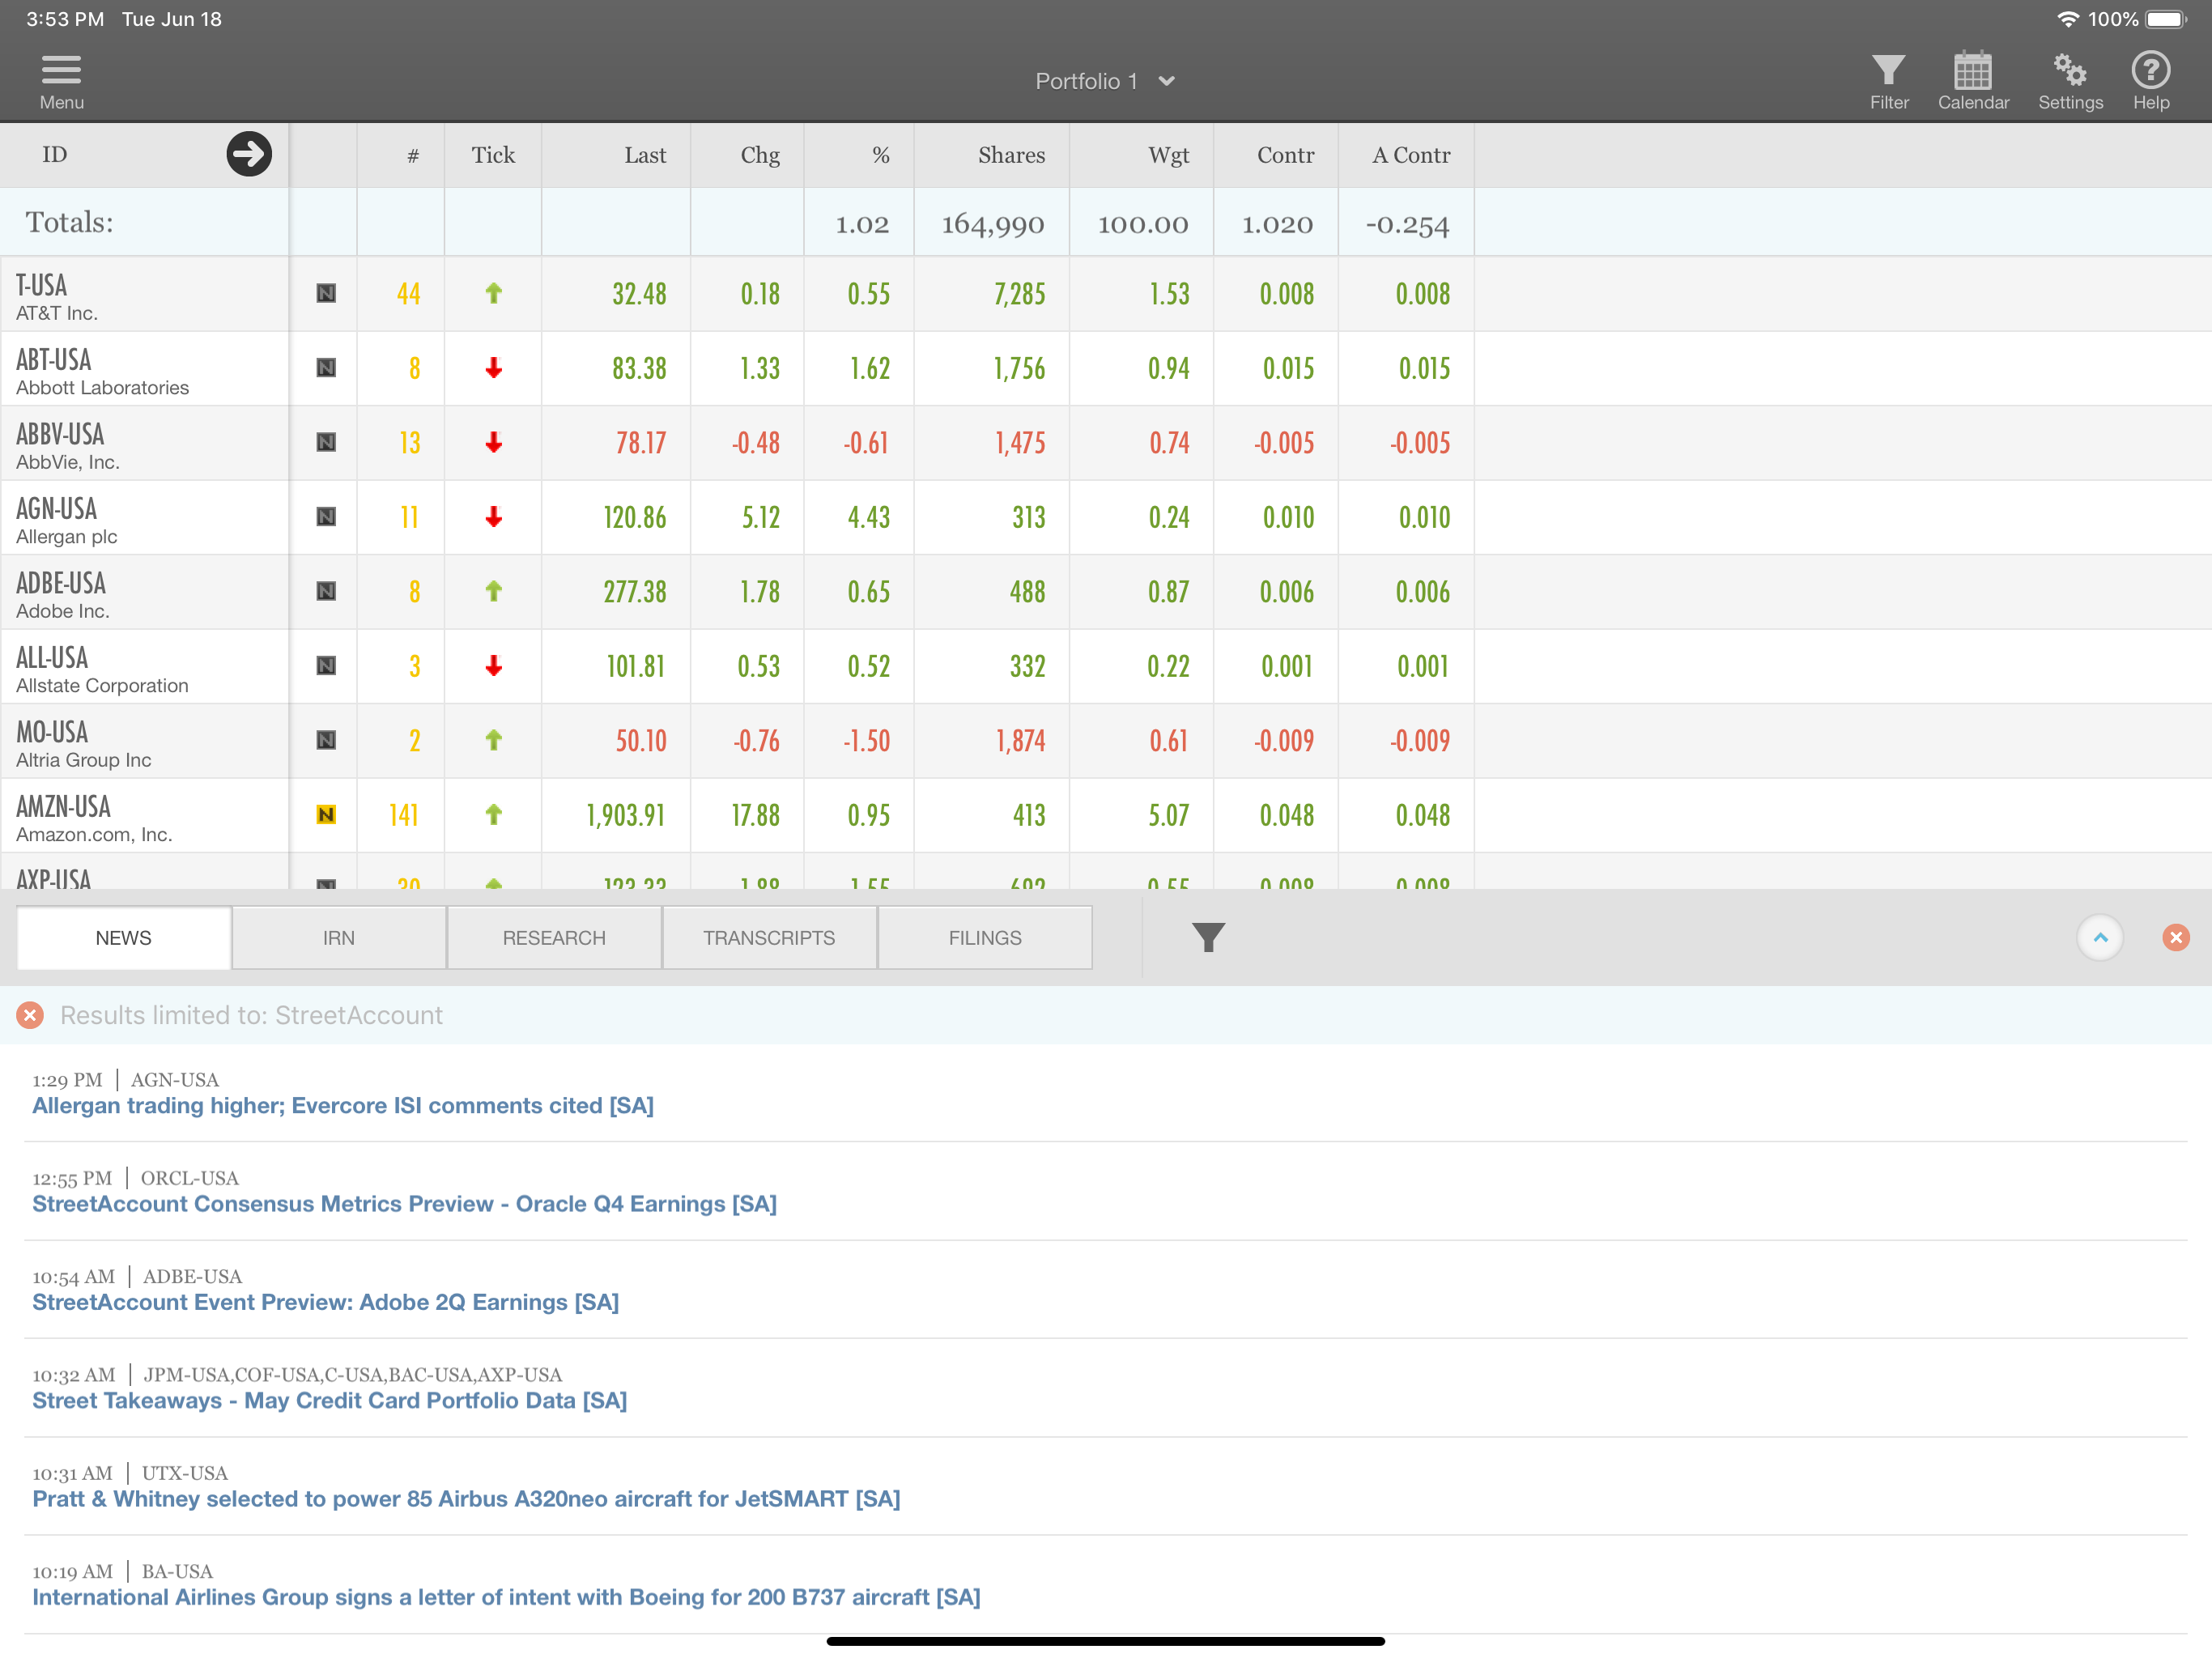The image size is (2212, 1658).
Task: Click the news icon in ADBE-USA row
Action: (x=326, y=591)
